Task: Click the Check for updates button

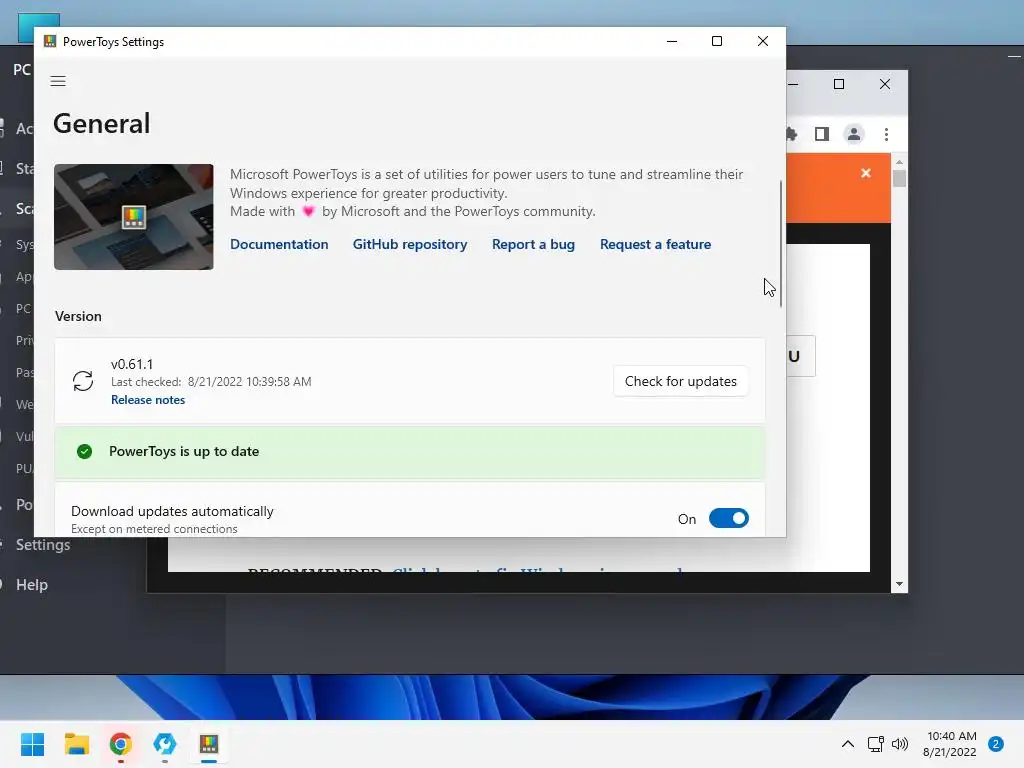Action: [x=680, y=381]
